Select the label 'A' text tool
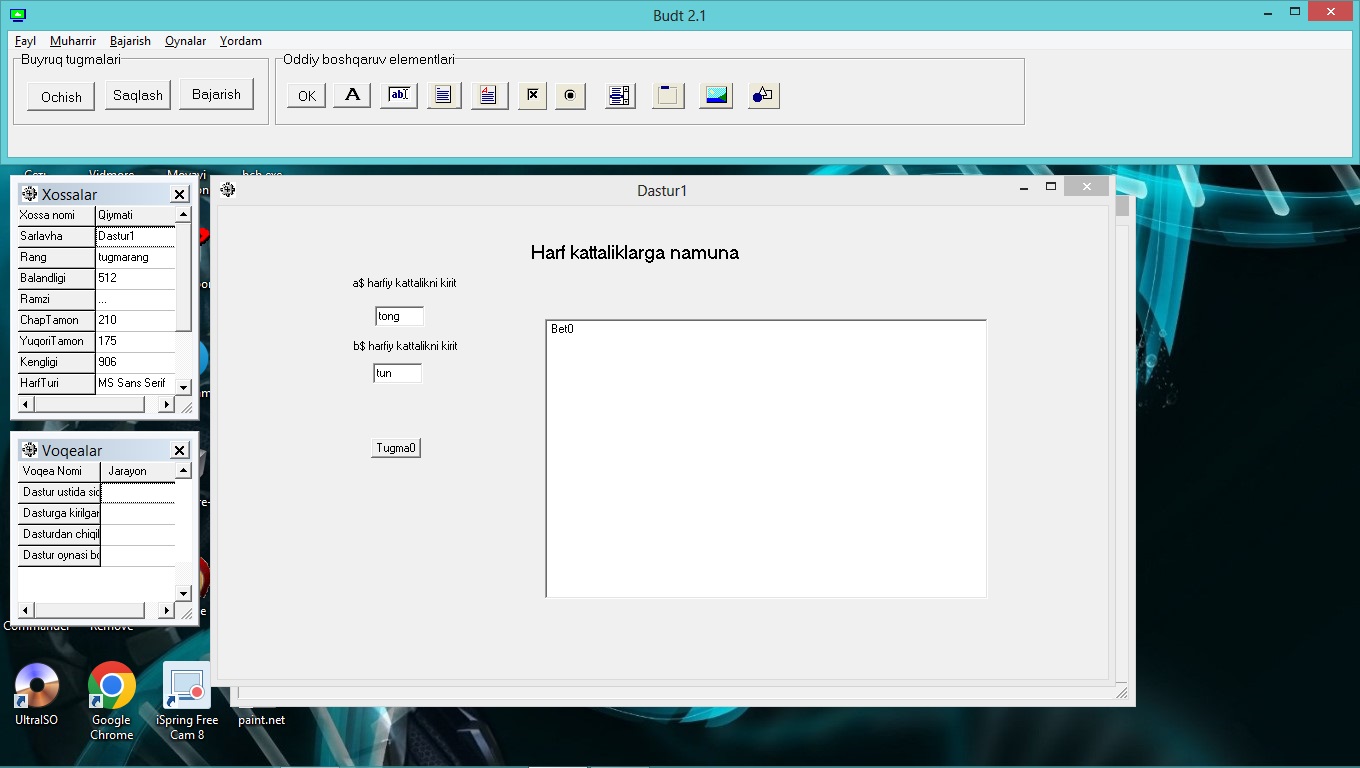The width and height of the screenshot is (1360, 768). [x=352, y=95]
